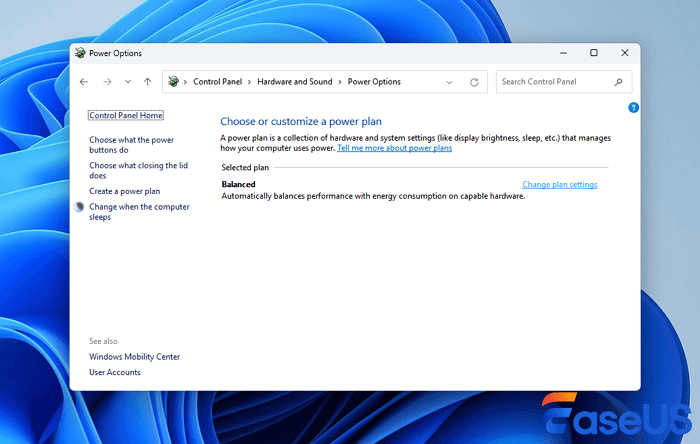Click Choose or customize a power plan heading
Screen dimensions: 700x444
point(301,121)
